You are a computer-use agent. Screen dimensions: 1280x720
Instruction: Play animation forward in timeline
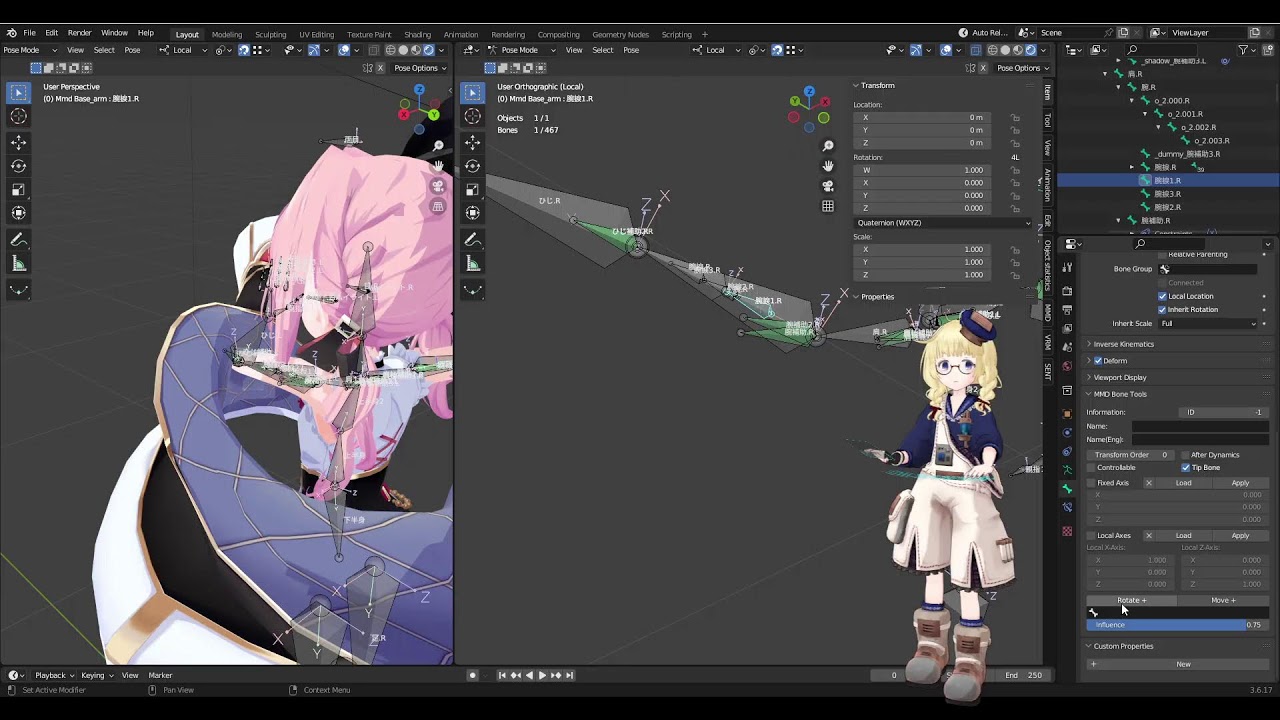pyautogui.click(x=542, y=675)
